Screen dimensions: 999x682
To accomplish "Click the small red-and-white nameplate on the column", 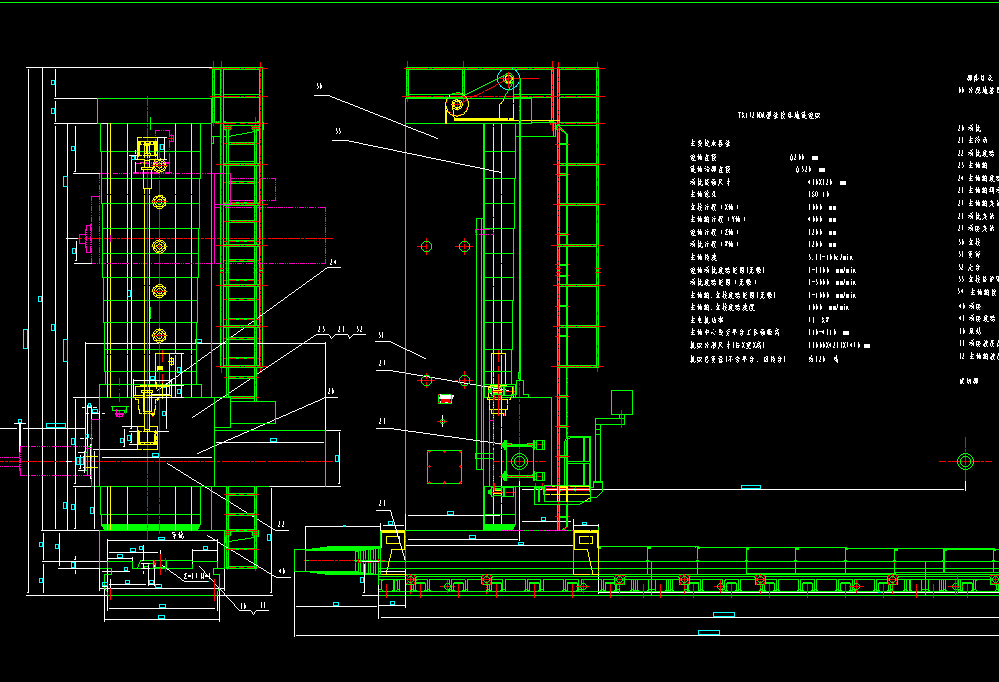I will (445, 399).
